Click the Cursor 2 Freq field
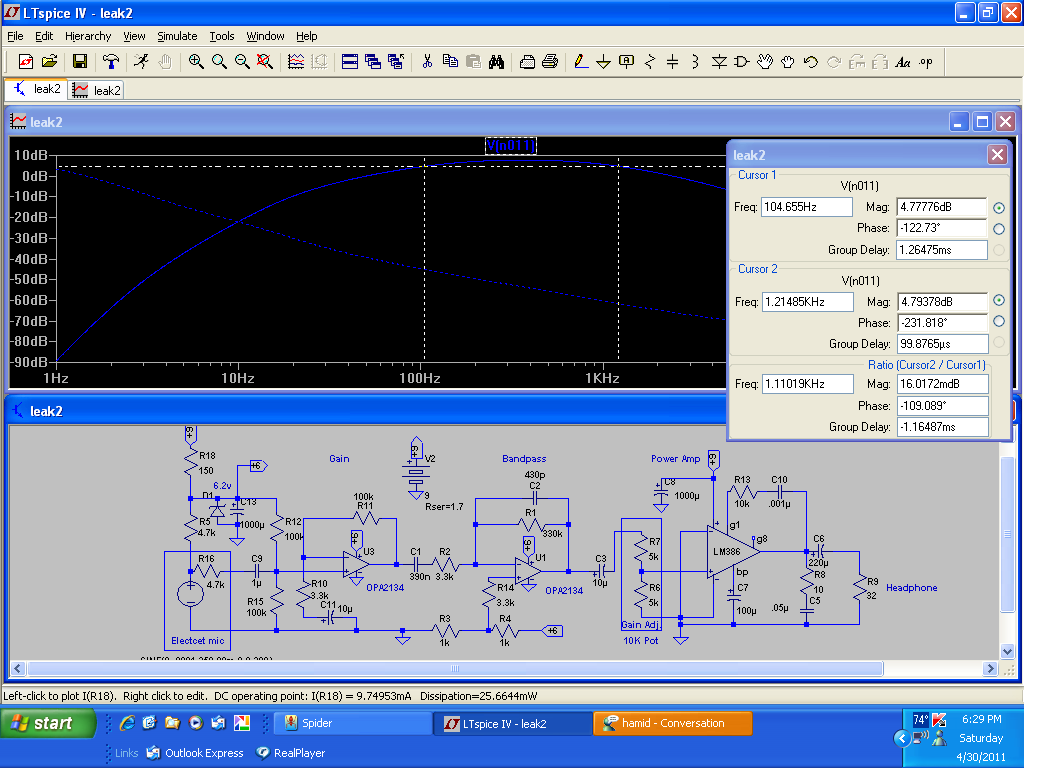 (x=807, y=302)
